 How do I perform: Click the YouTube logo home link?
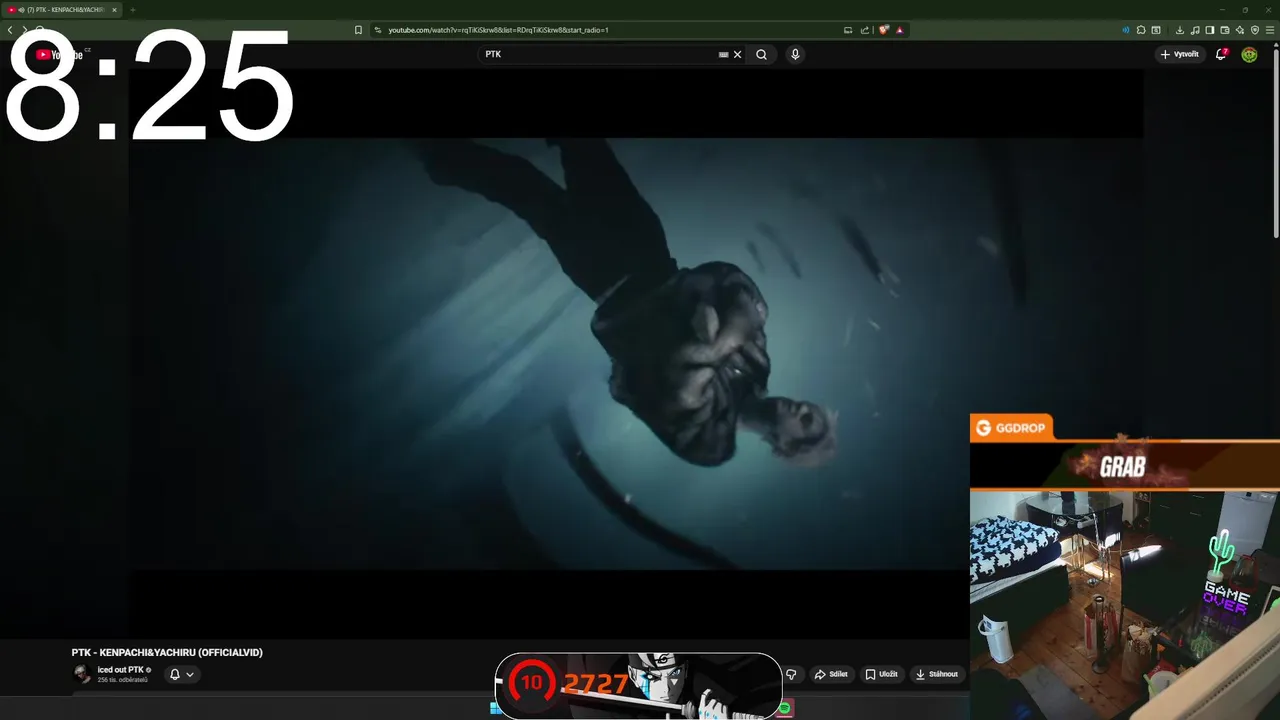click(60, 55)
